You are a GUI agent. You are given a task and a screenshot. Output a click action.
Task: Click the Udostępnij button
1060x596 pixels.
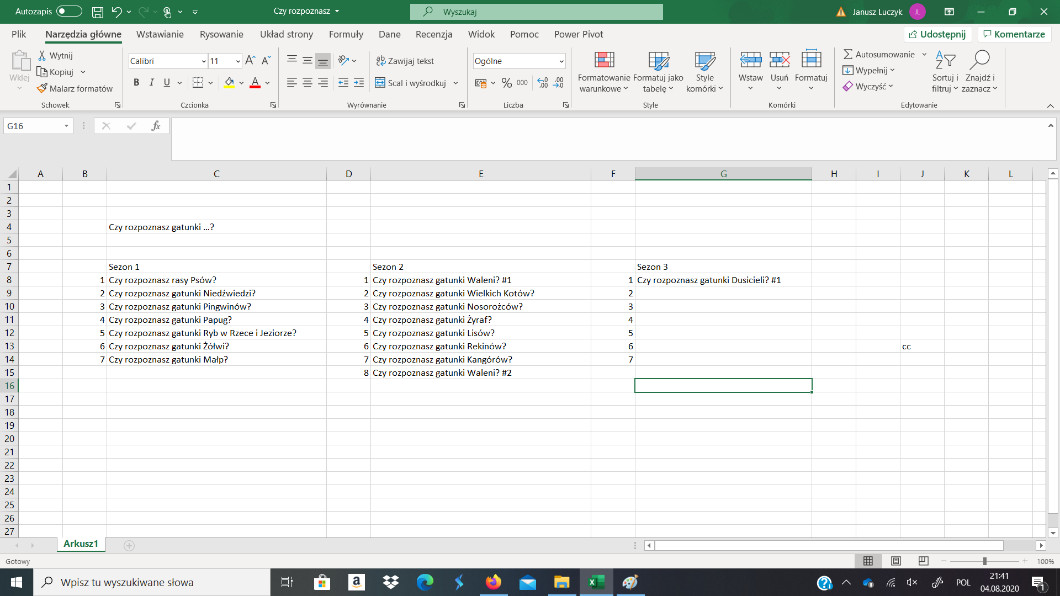(936, 34)
